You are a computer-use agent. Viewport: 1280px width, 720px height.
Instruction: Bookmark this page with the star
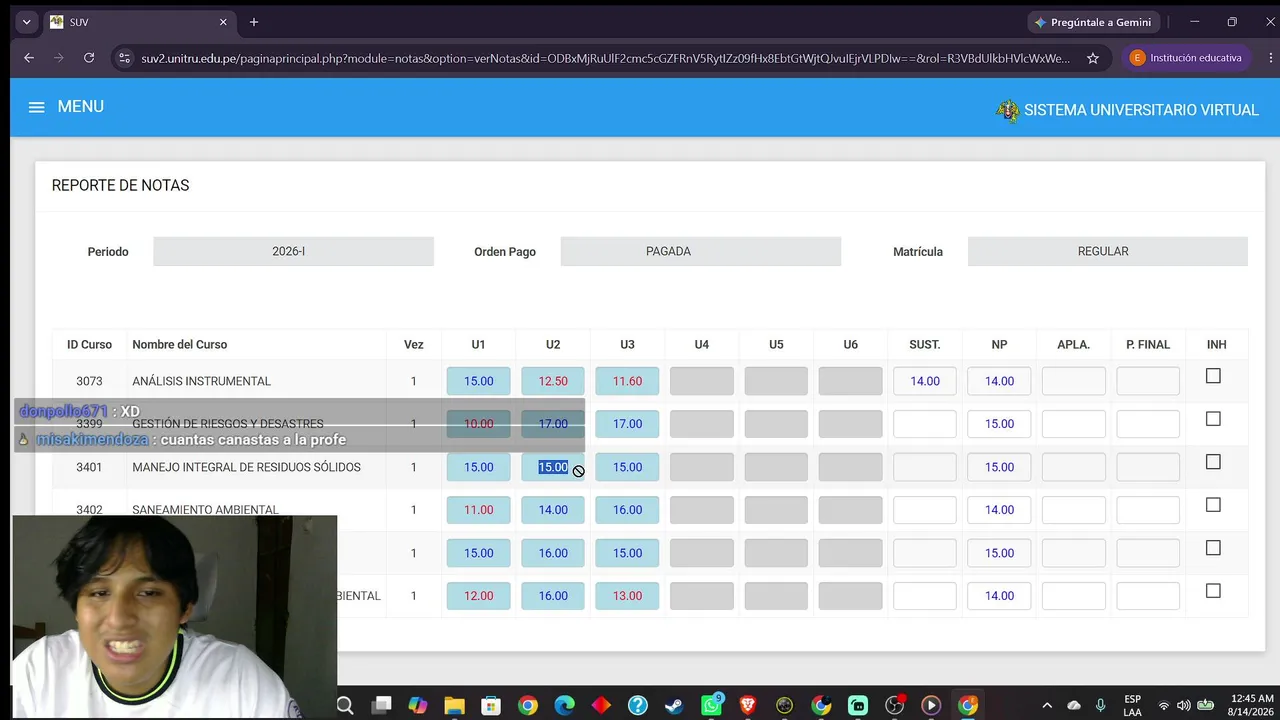[1093, 58]
